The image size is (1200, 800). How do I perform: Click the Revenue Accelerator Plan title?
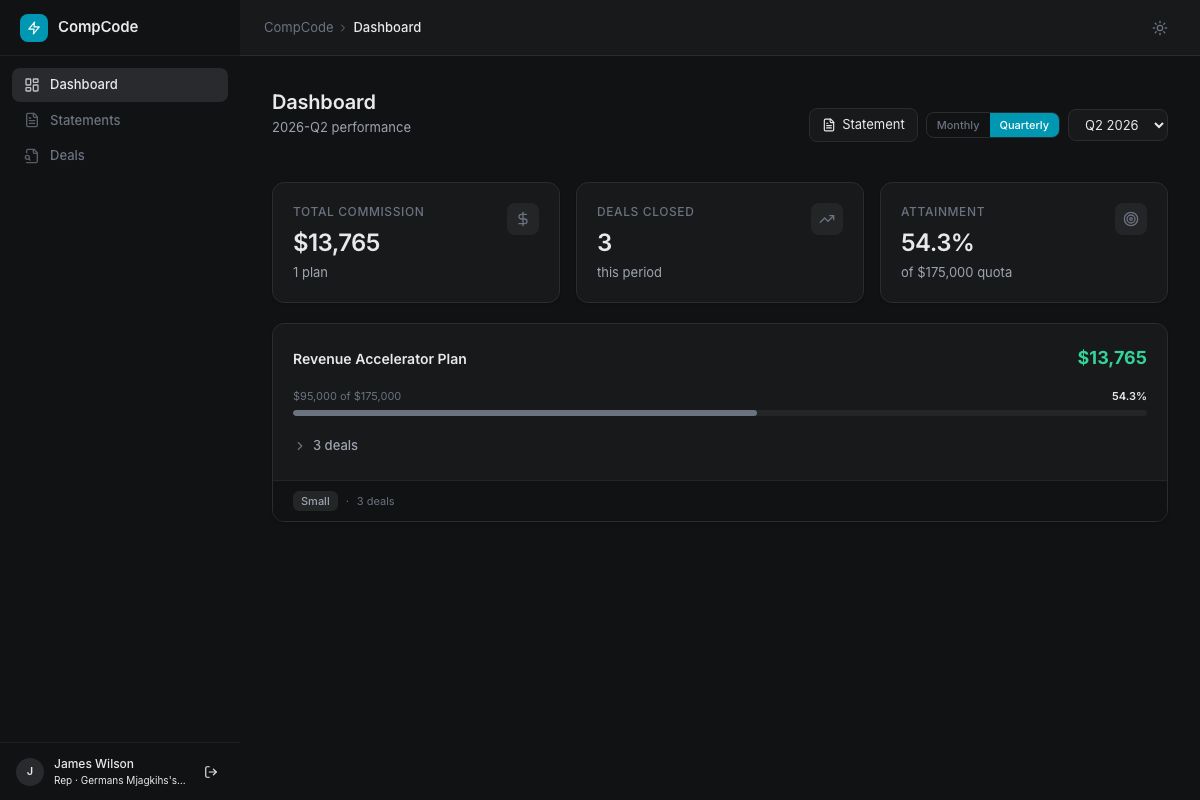point(380,359)
